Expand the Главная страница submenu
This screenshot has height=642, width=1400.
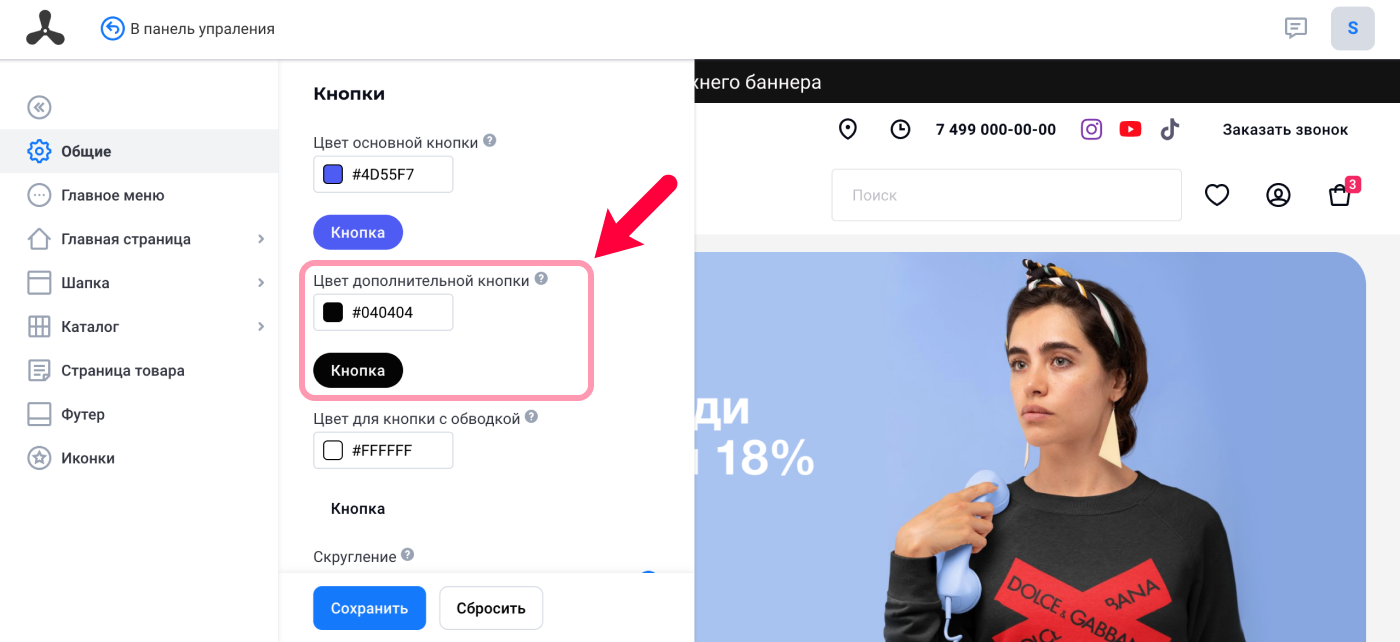pyautogui.click(x=261, y=239)
